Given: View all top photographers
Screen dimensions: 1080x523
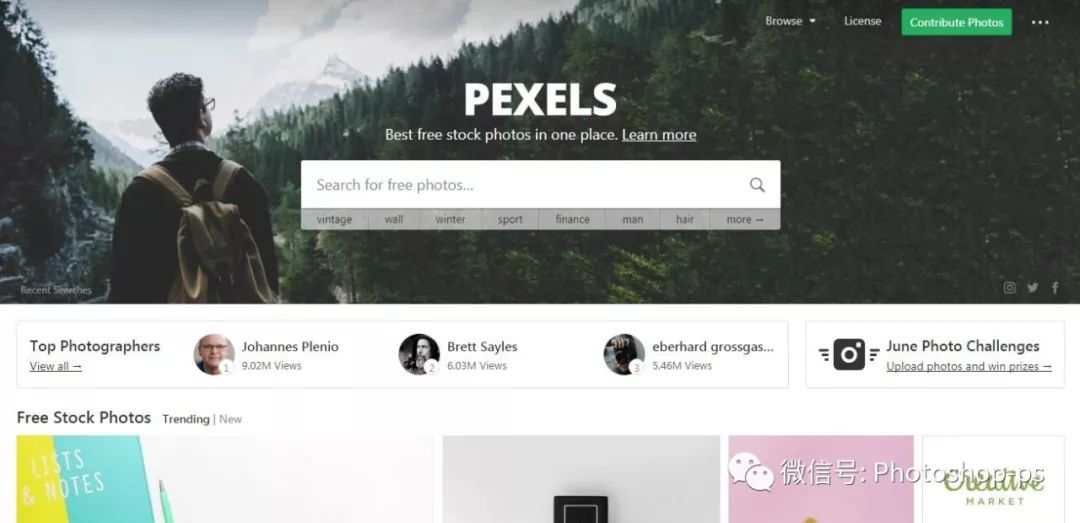Looking at the screenshot, I should (x=55, y=367).
